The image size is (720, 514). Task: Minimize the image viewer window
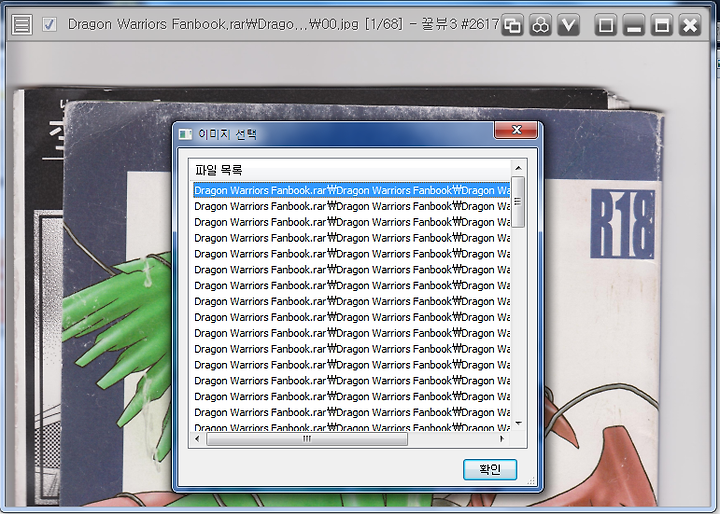click(x=634, y=25)
